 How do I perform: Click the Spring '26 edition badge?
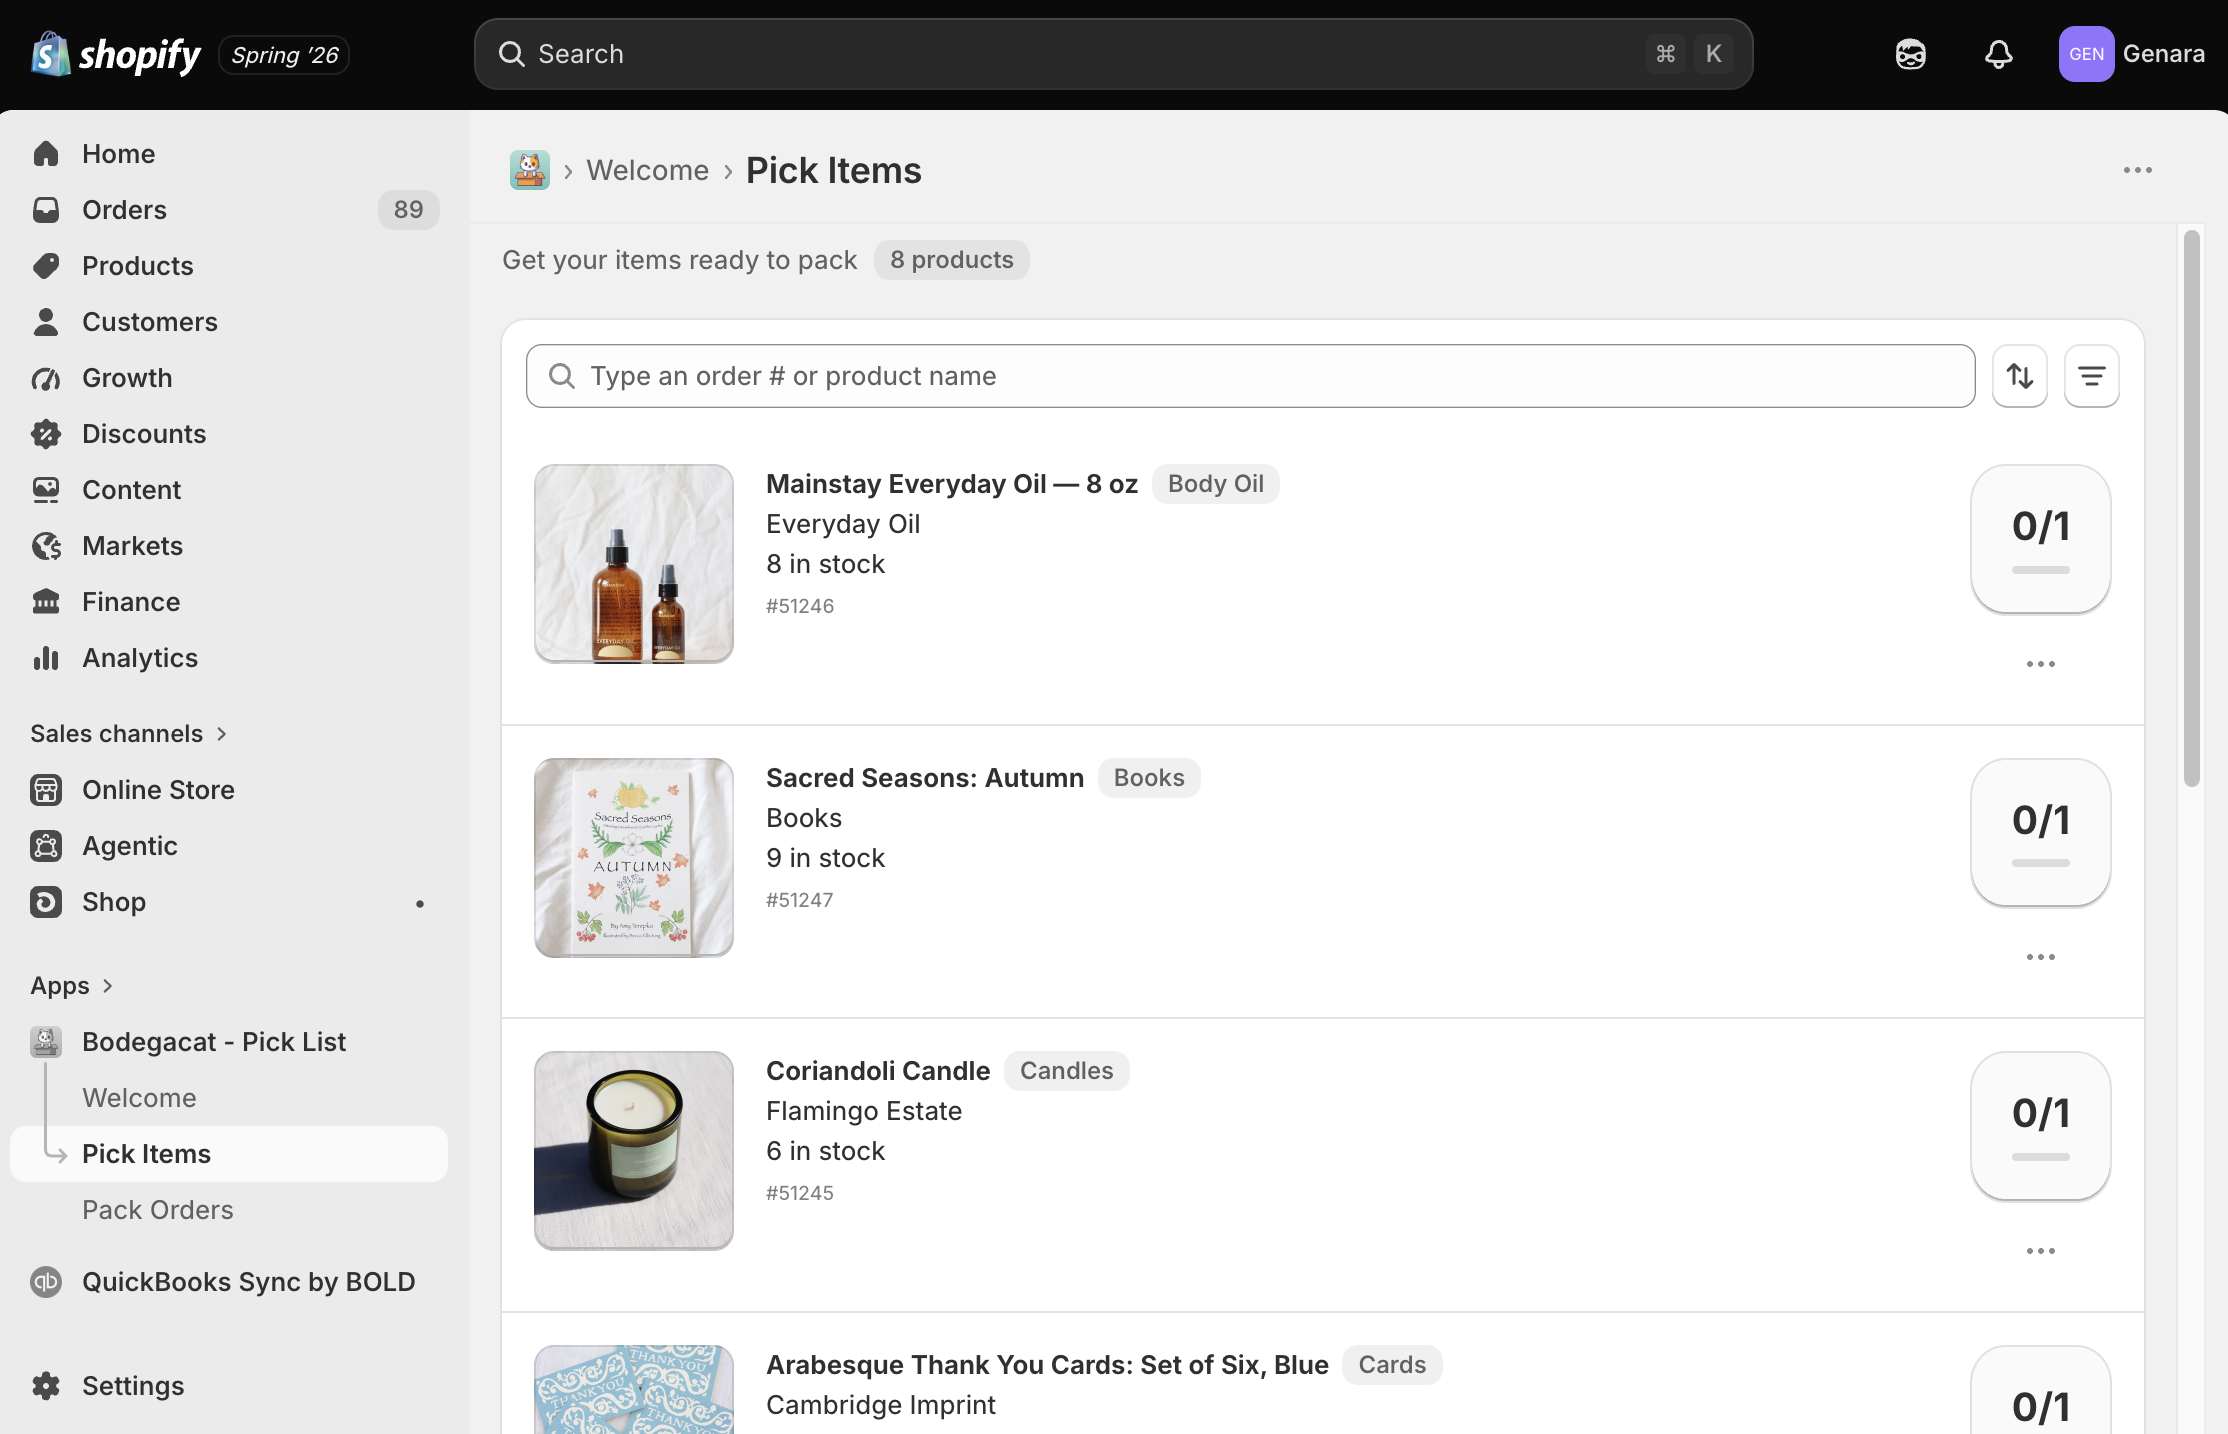284,55
